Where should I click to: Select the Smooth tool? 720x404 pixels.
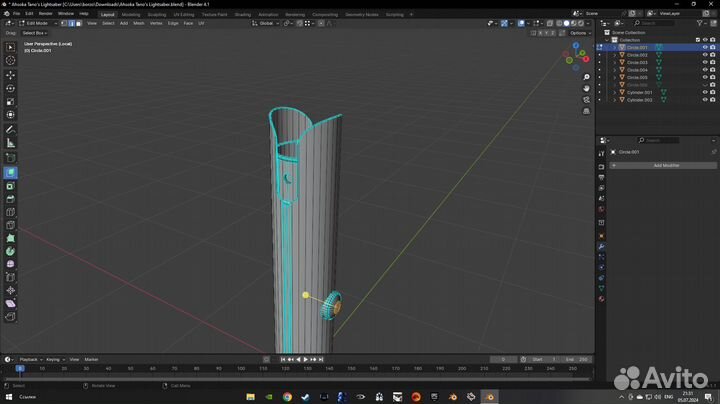[10, 264]
